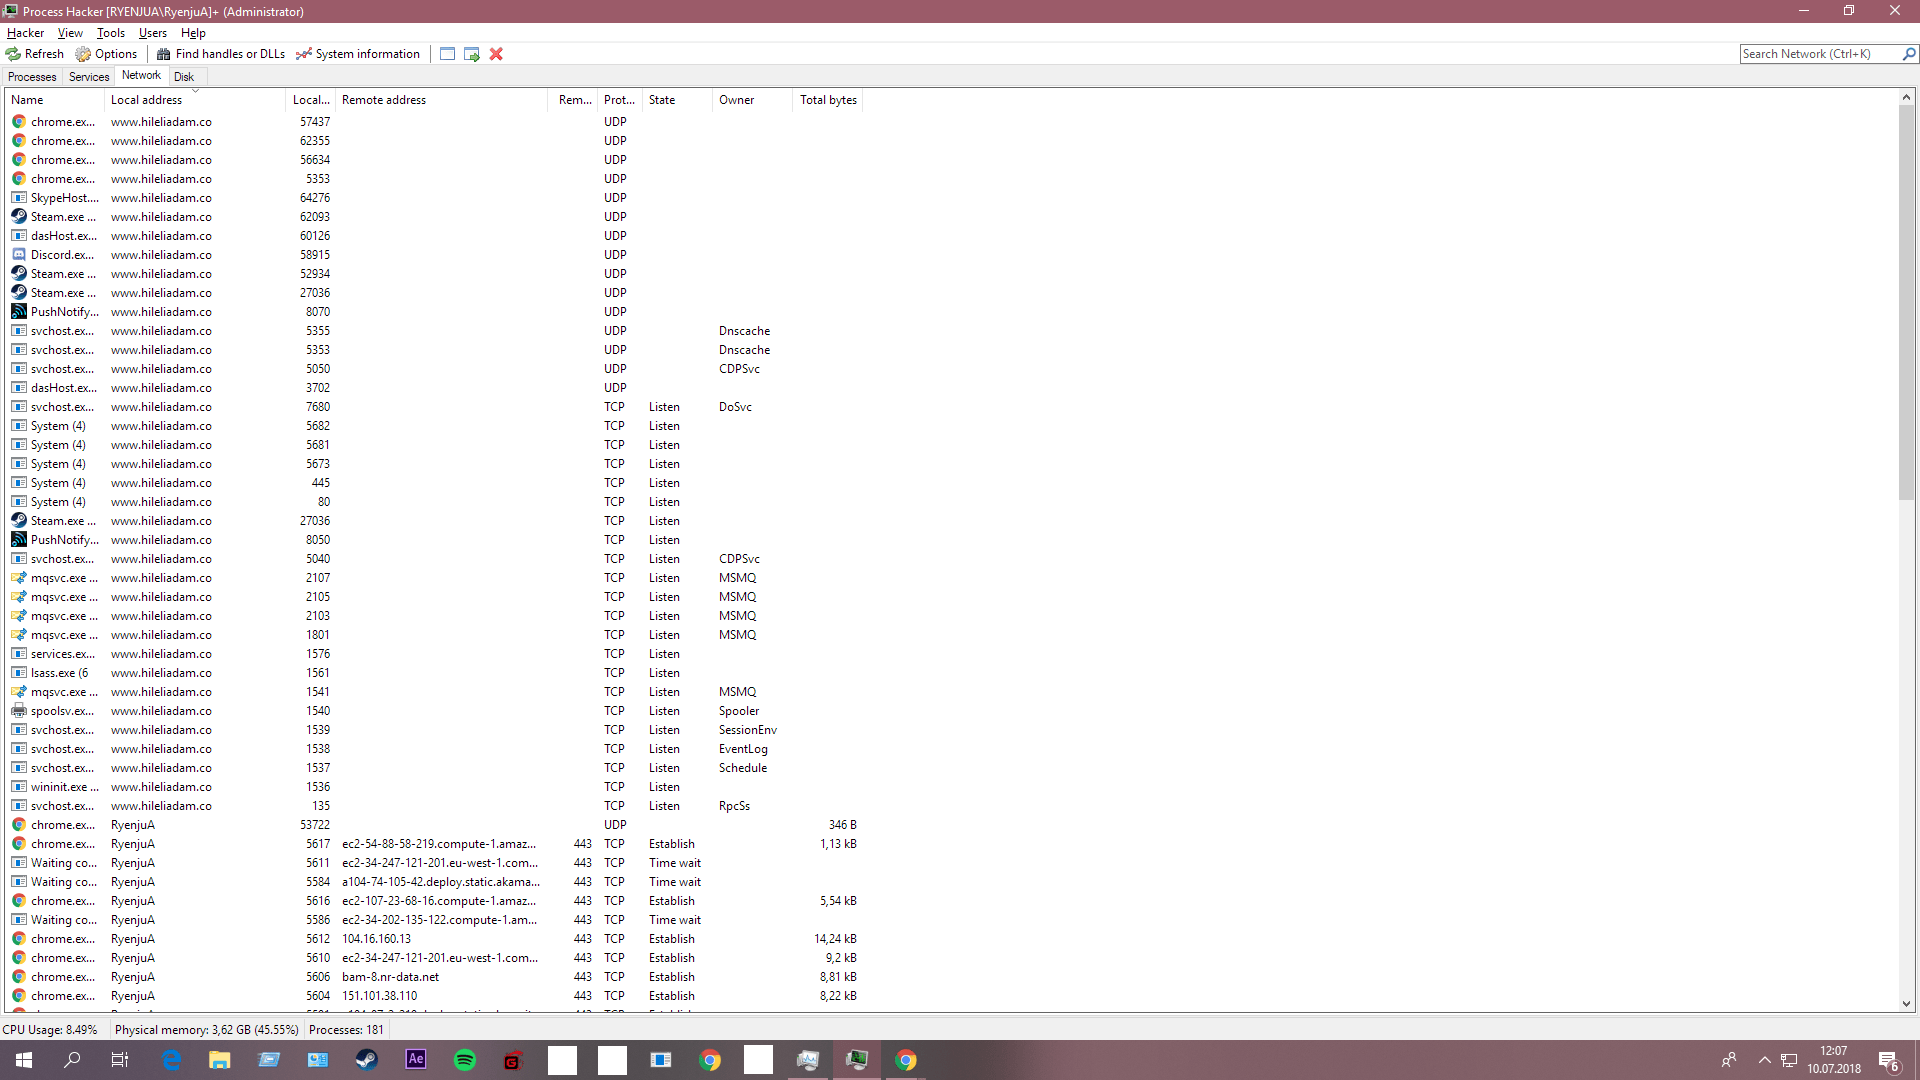Open Find handles or DLLs
1920x1080 pixels.
221,54
